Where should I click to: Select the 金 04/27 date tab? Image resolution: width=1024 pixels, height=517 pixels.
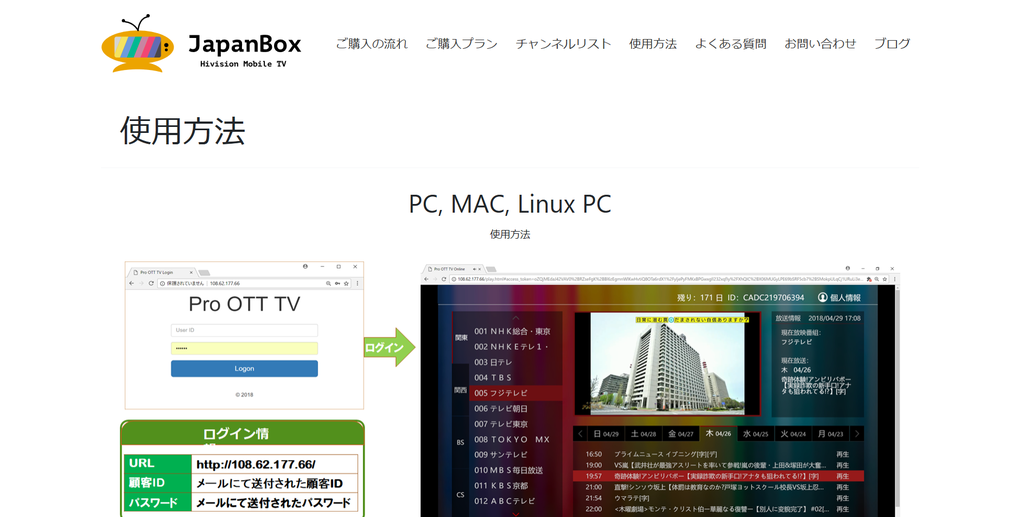(681, 434)
